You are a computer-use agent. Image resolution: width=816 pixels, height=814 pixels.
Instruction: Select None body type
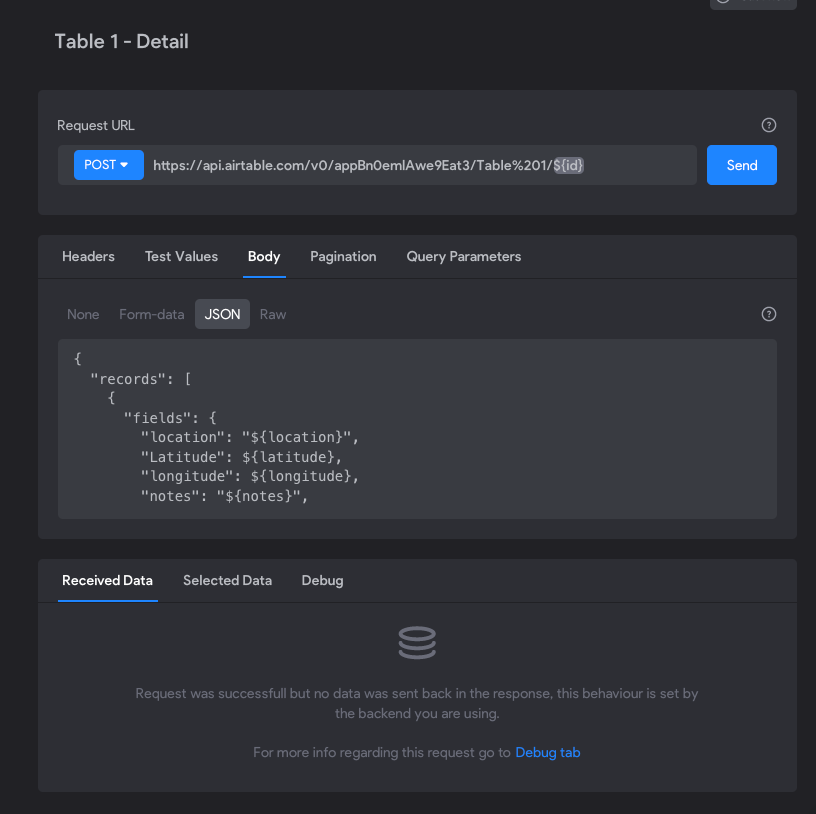pyautogui.click(x=83, y=314)
